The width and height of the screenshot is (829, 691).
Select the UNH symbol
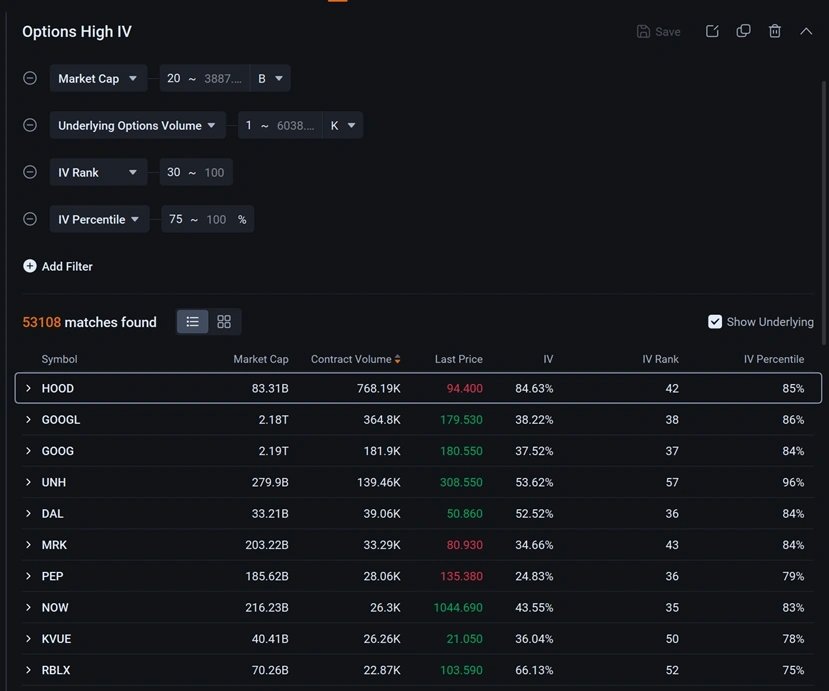(x=54, y=482)
